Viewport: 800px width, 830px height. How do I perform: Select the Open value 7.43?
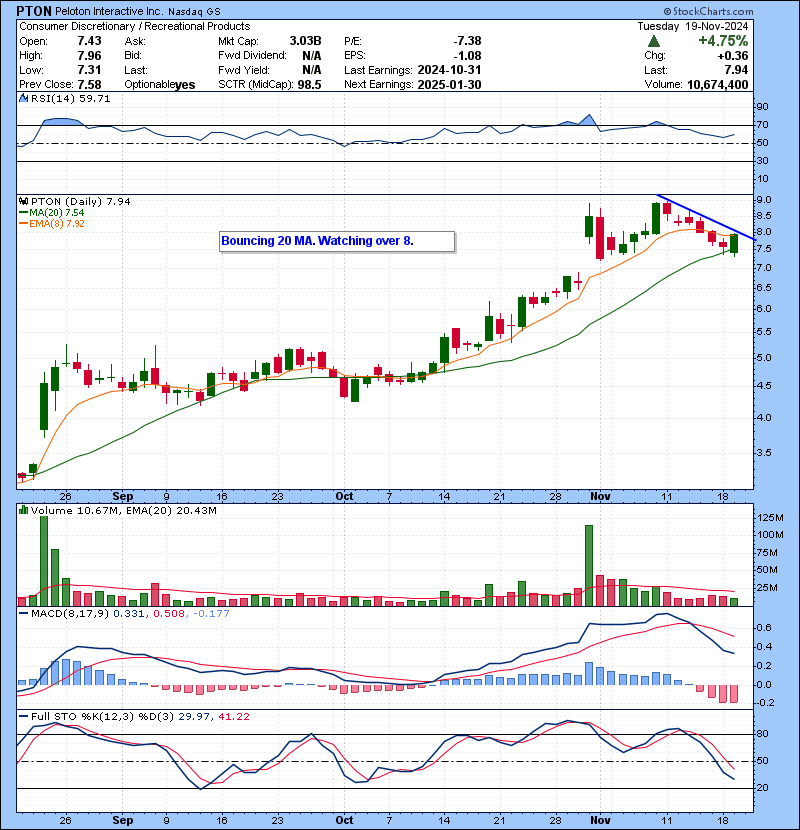point(89,41)
